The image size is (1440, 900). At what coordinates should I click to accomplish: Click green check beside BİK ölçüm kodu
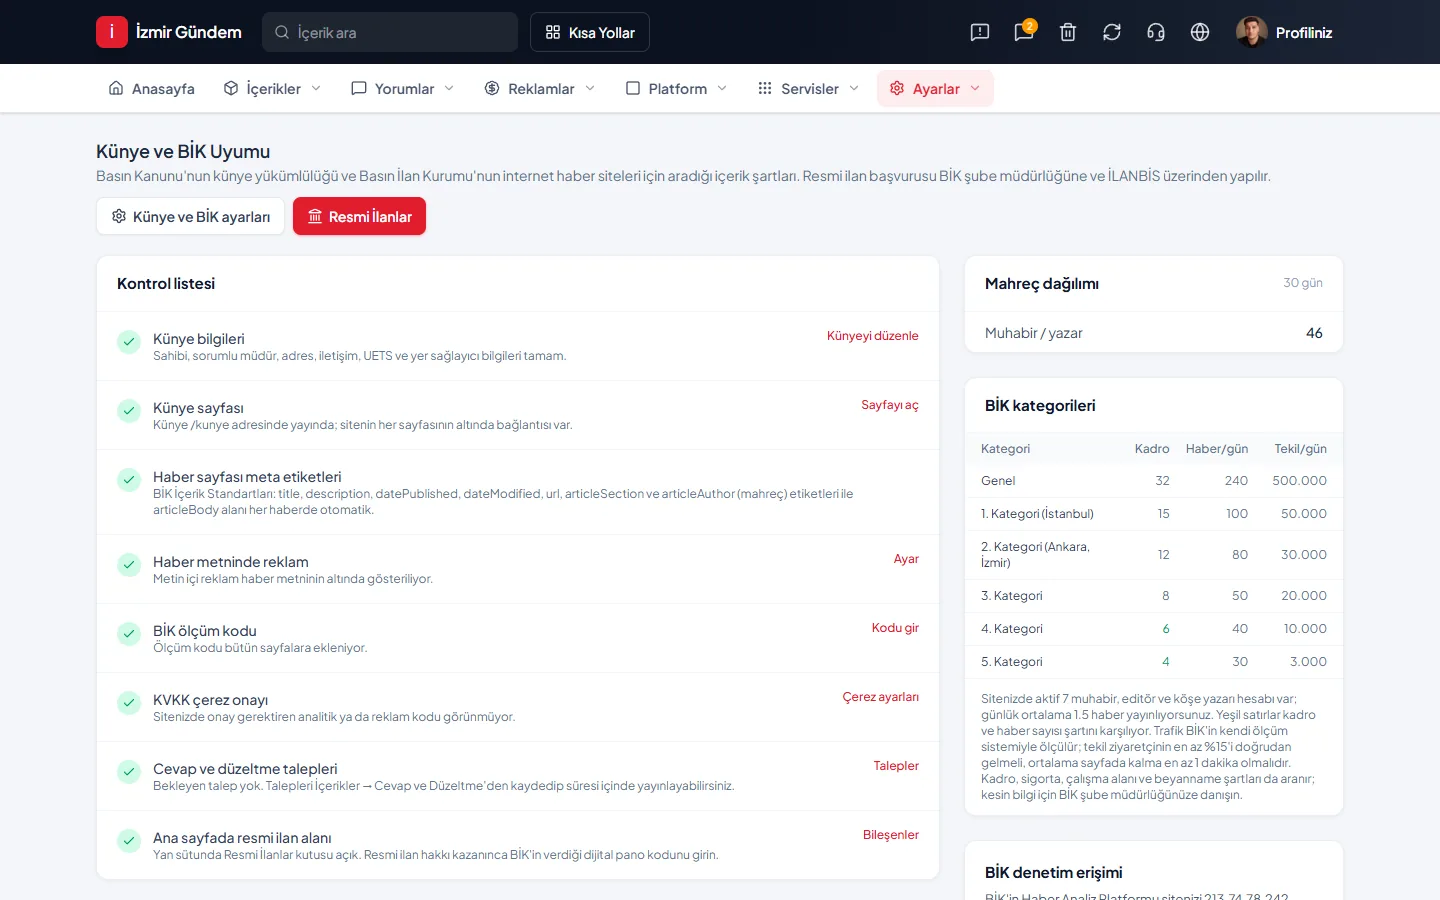129,634
